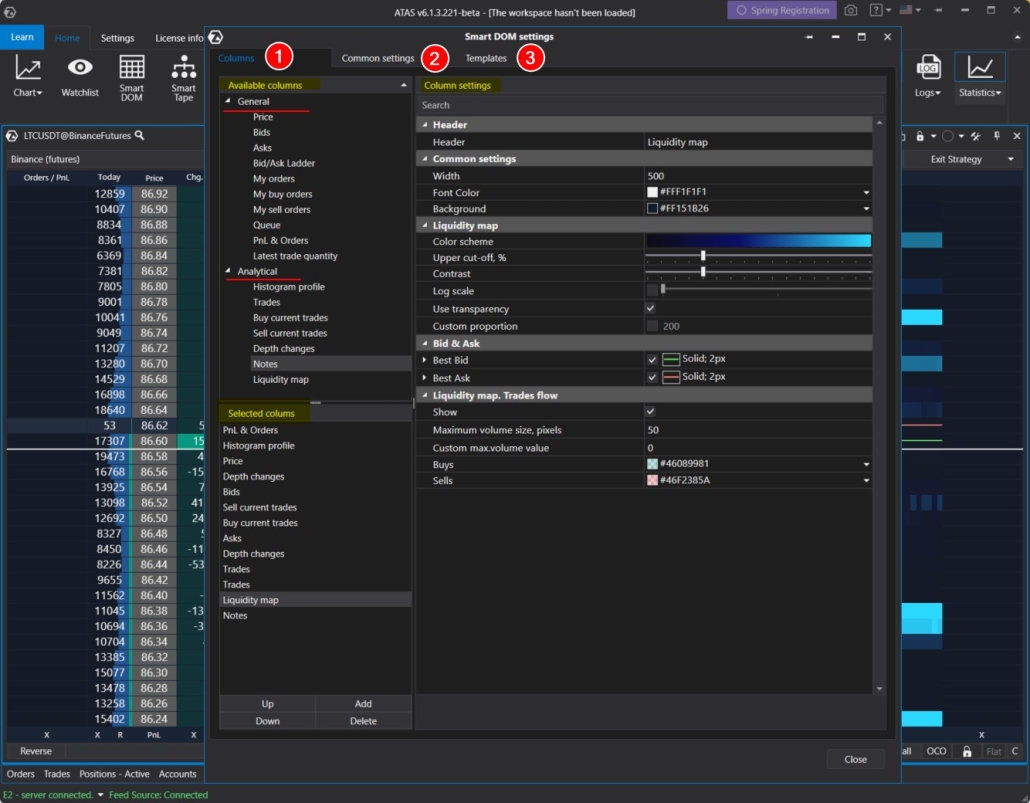Adjust the Upper cut-off slider
The image size is (1030, 803).
click(703, 257)
